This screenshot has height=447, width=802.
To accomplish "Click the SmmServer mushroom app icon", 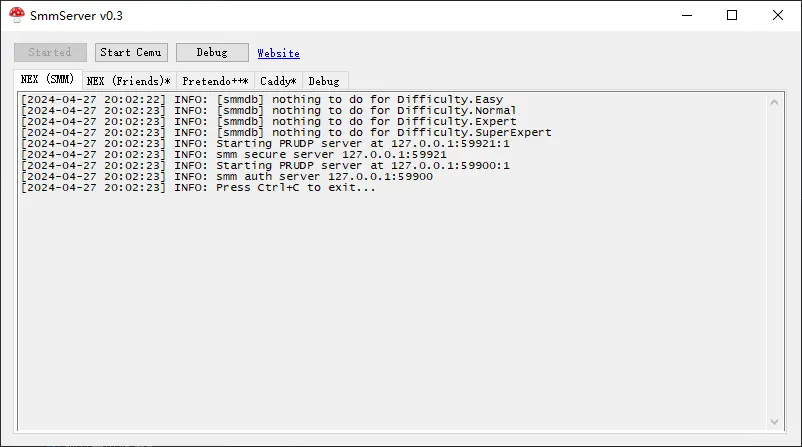I will click(x=16, y=15).
